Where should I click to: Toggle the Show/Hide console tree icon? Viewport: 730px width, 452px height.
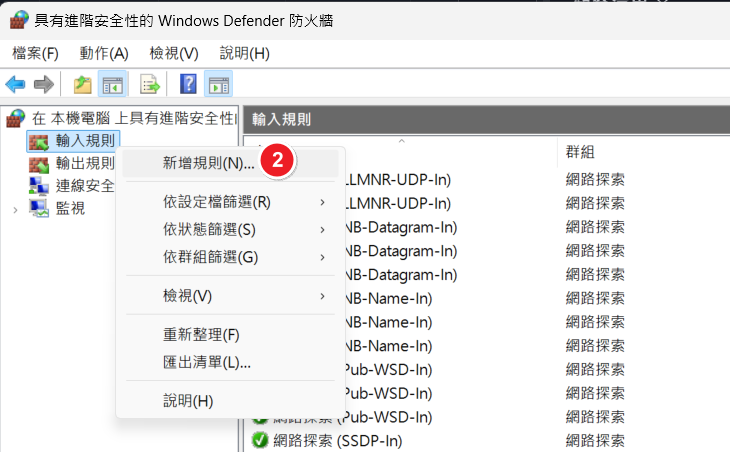tap(112, 84)
